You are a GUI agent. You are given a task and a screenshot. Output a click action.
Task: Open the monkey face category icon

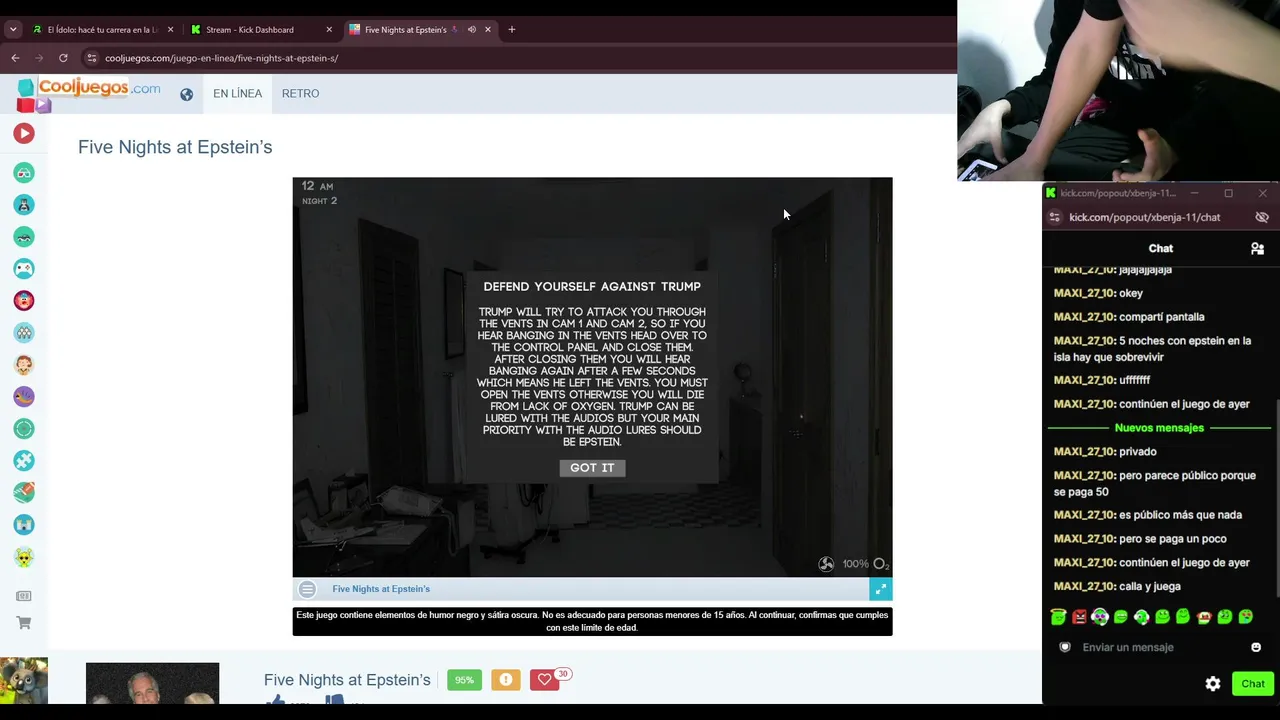[x=24, y=365]
